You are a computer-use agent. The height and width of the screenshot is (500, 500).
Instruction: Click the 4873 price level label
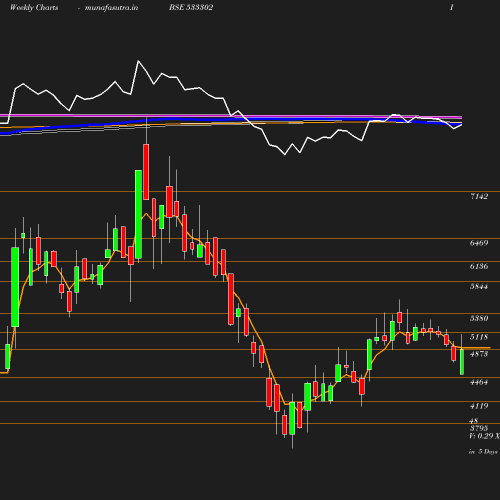tap(479, 354)
